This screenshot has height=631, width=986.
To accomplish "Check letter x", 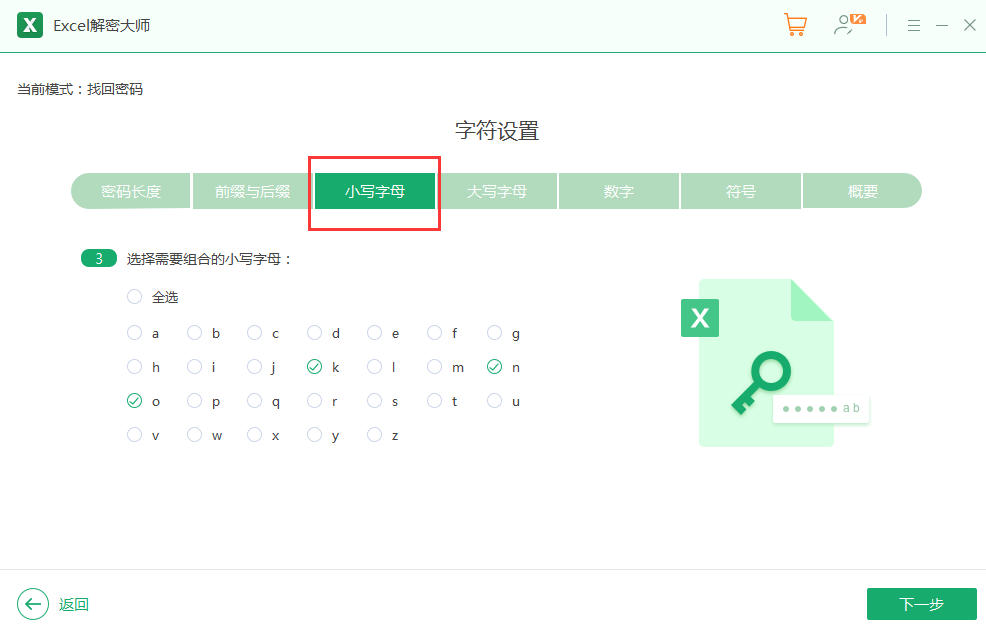I will coord(255,435).
